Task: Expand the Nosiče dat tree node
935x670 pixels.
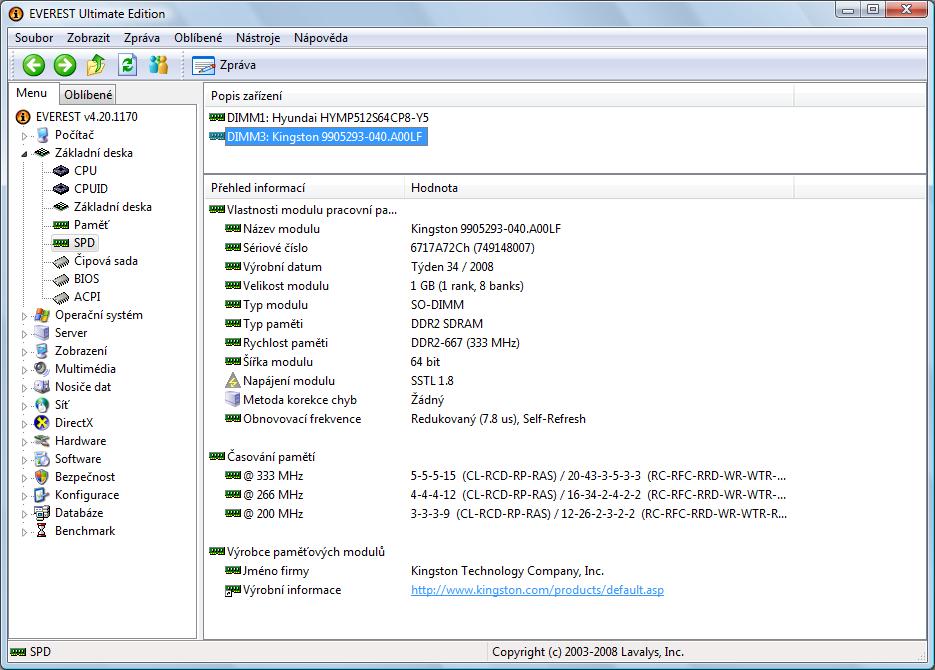Action: 24,387
